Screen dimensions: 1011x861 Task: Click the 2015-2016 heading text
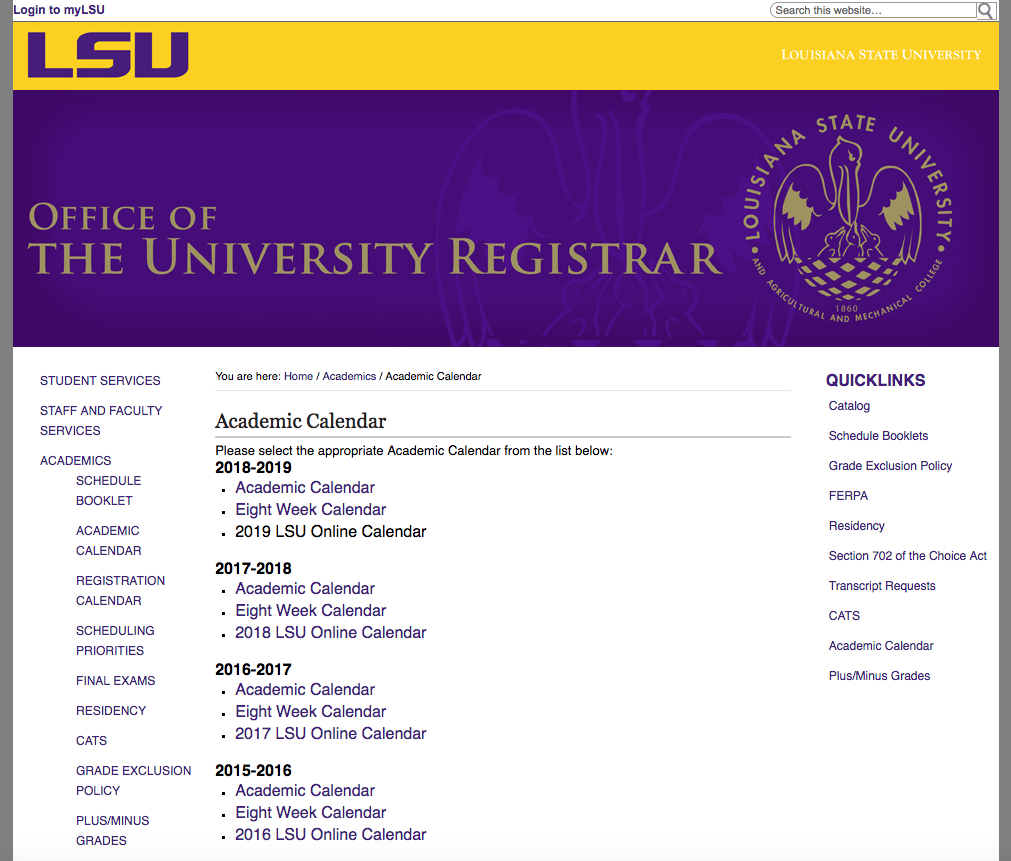coord(253,770)
